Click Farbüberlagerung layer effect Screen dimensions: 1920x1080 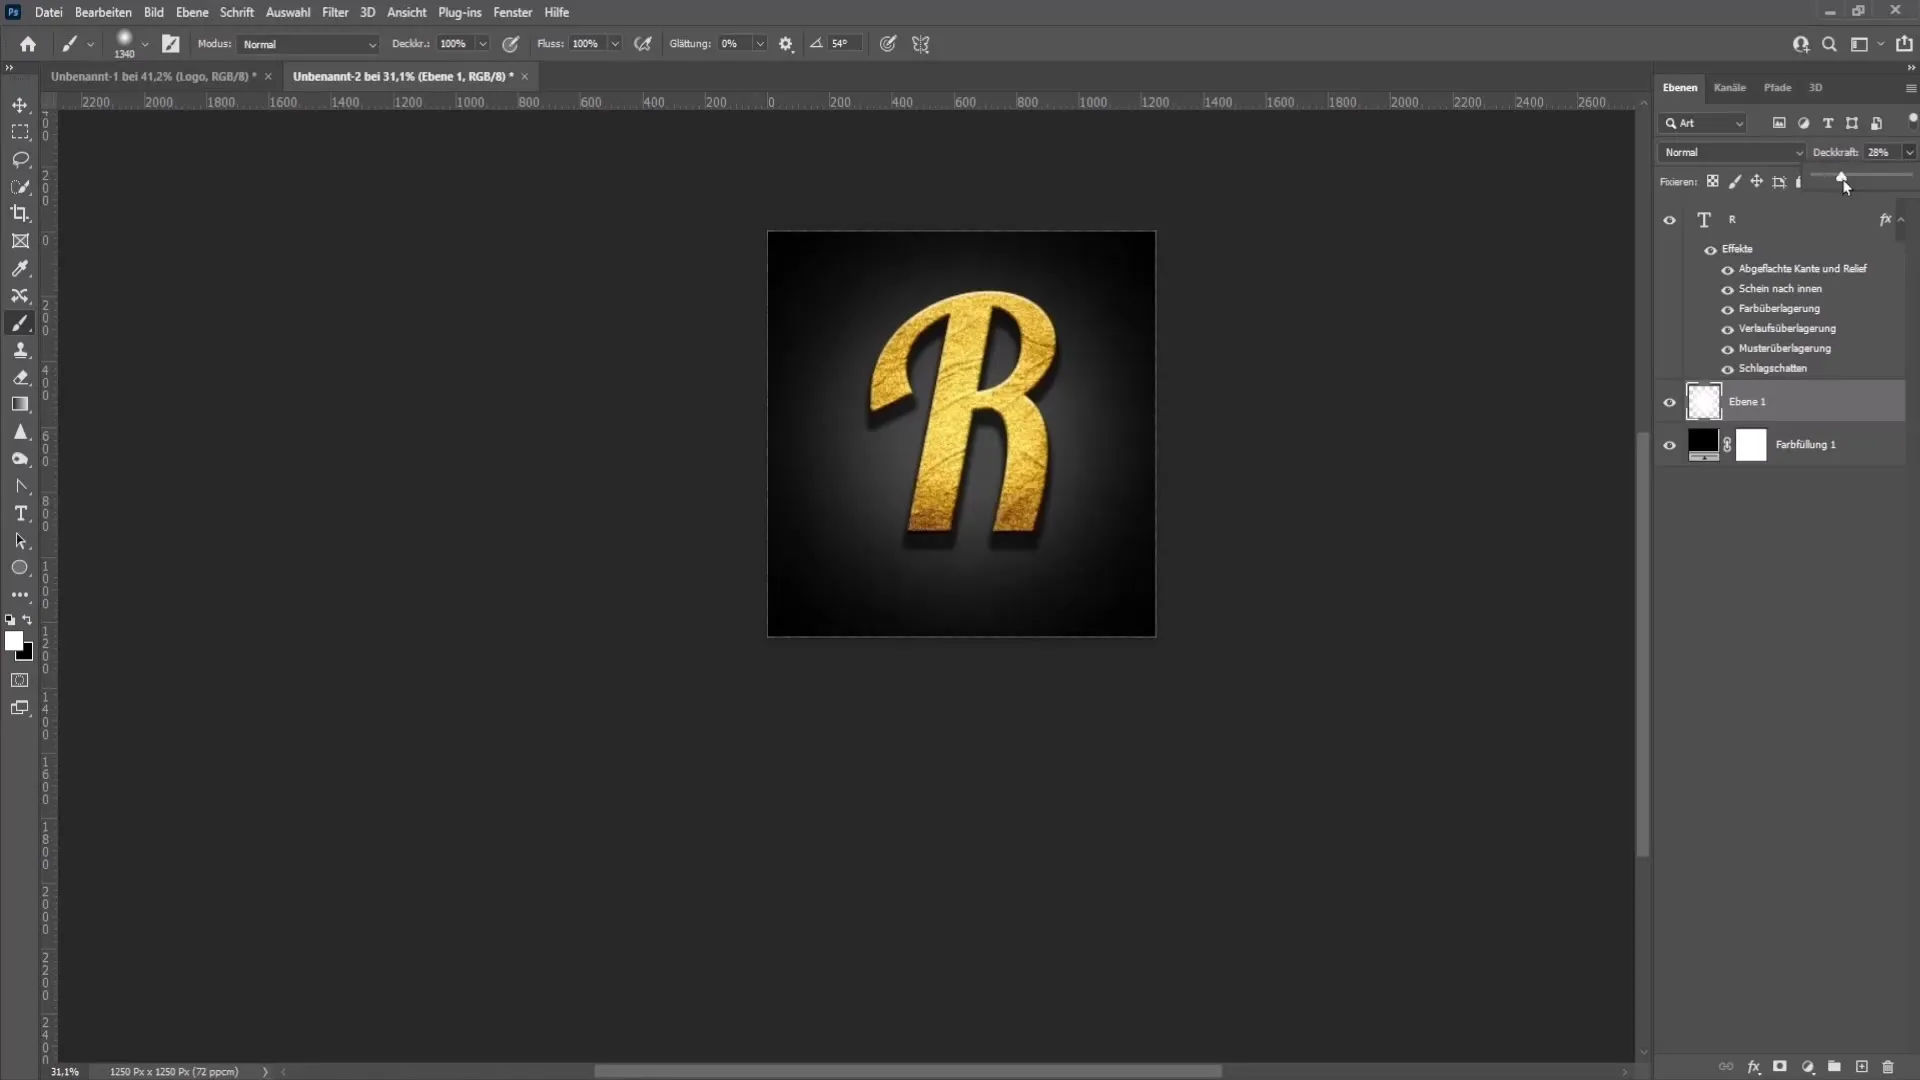[1778, 309]
